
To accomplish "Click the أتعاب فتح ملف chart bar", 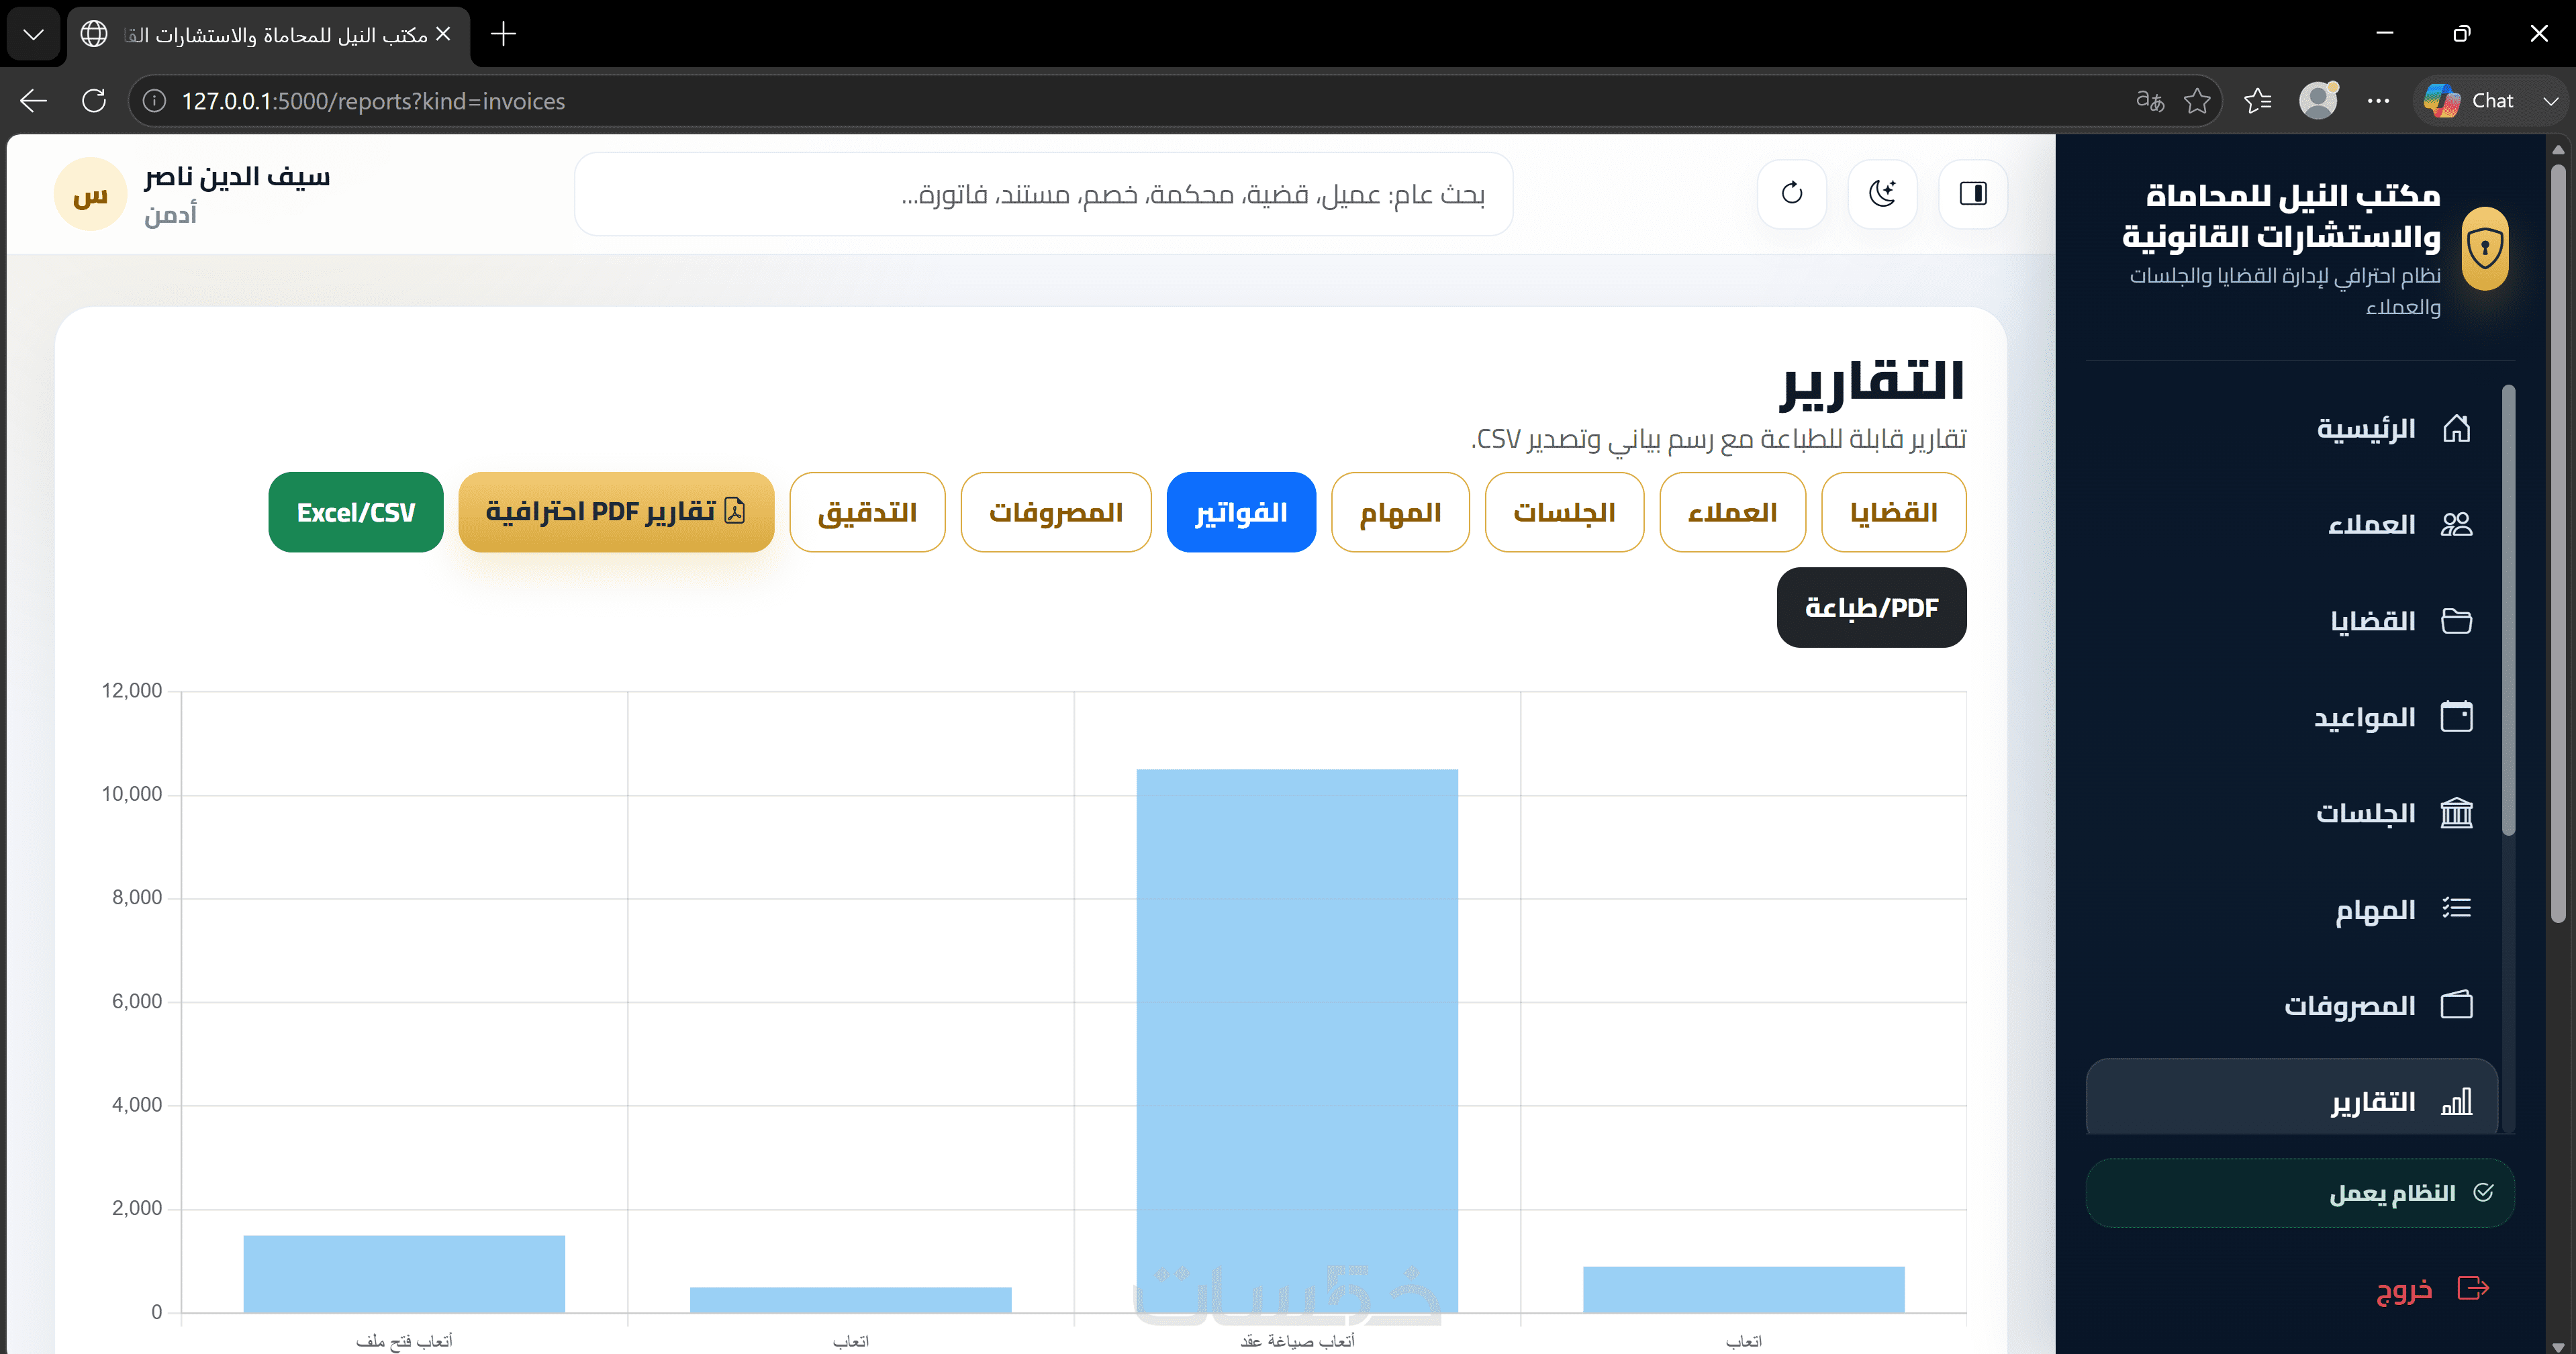I will tap(404, 1274).
